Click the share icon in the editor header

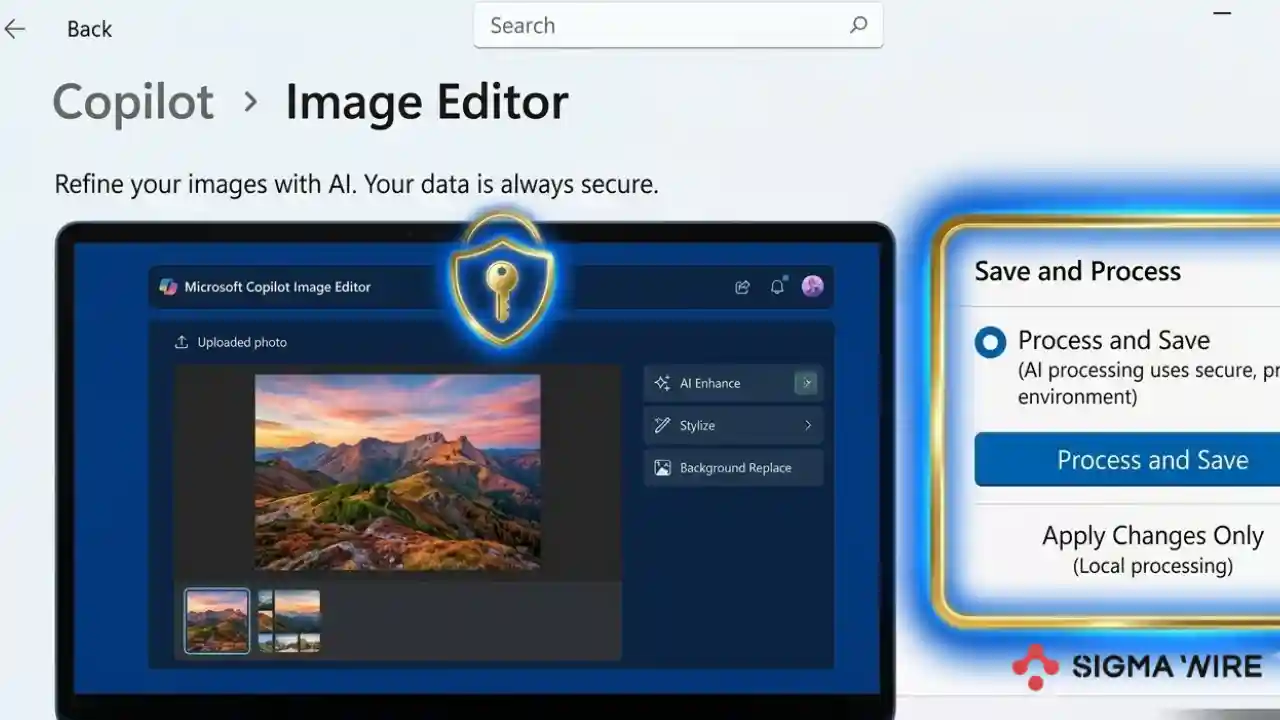coord(742,287)
